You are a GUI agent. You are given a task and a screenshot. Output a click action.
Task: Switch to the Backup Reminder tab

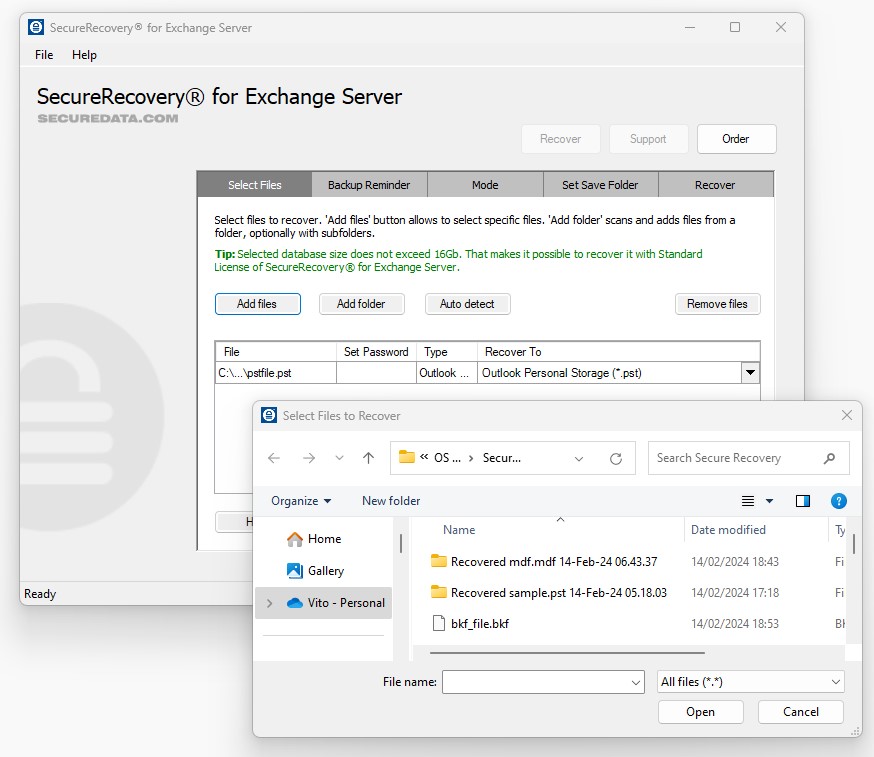click(368, 185)
